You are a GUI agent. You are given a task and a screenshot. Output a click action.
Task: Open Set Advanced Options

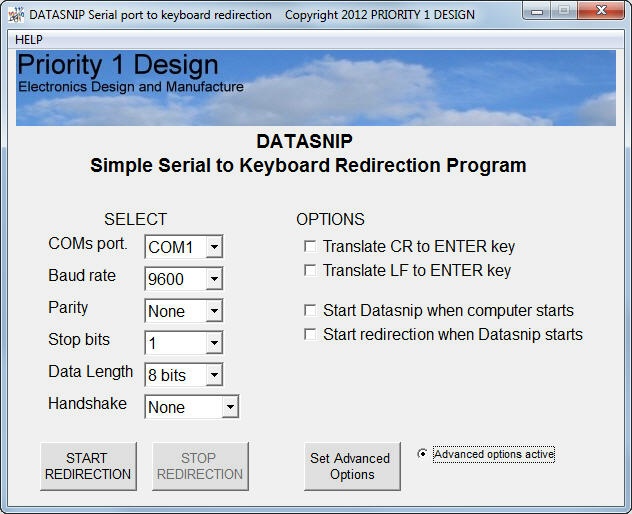pos(352,466)
